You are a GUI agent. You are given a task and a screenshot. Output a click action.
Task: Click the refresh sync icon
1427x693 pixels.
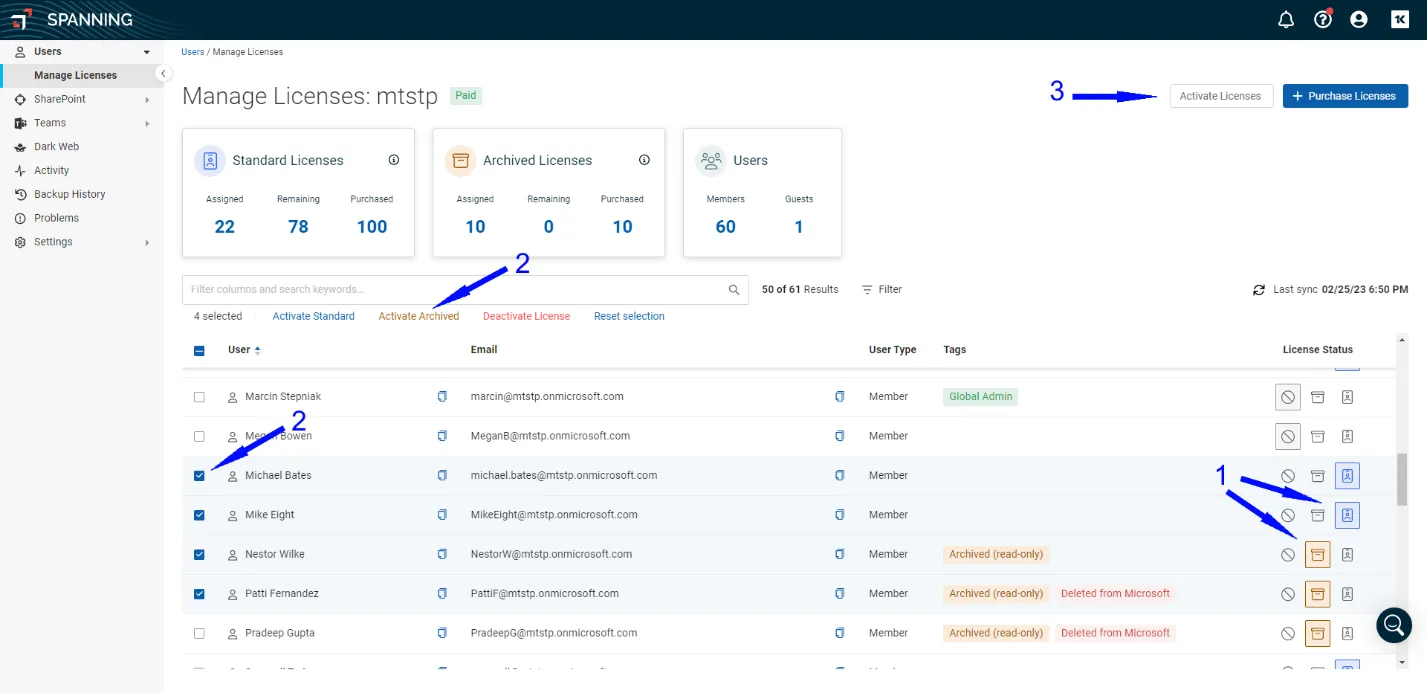tap(1259, 290)
